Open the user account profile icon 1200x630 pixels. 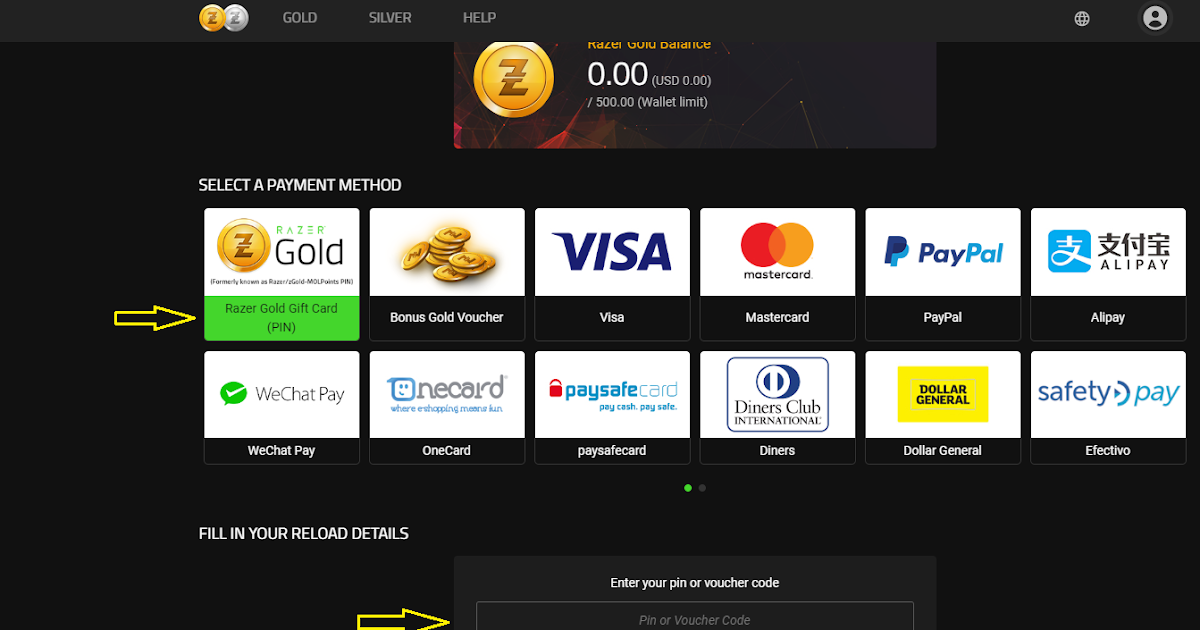click(1155, 18)
